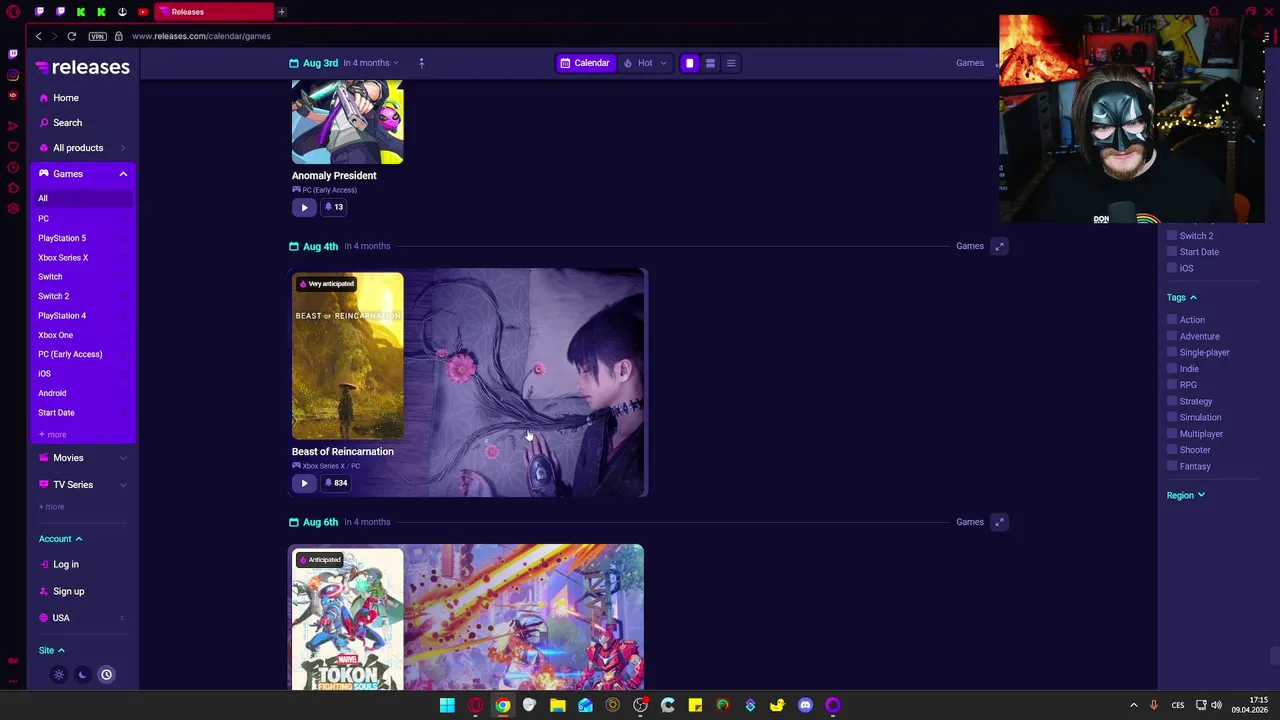The width and height of the screenshot is (1280, 720).
Task: Reload the page in browser
Action: (x=72, y=36)
